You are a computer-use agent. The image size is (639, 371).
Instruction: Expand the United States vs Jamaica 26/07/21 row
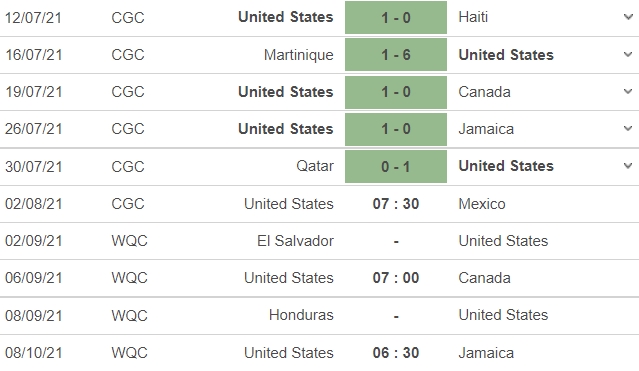click(628, 128)
